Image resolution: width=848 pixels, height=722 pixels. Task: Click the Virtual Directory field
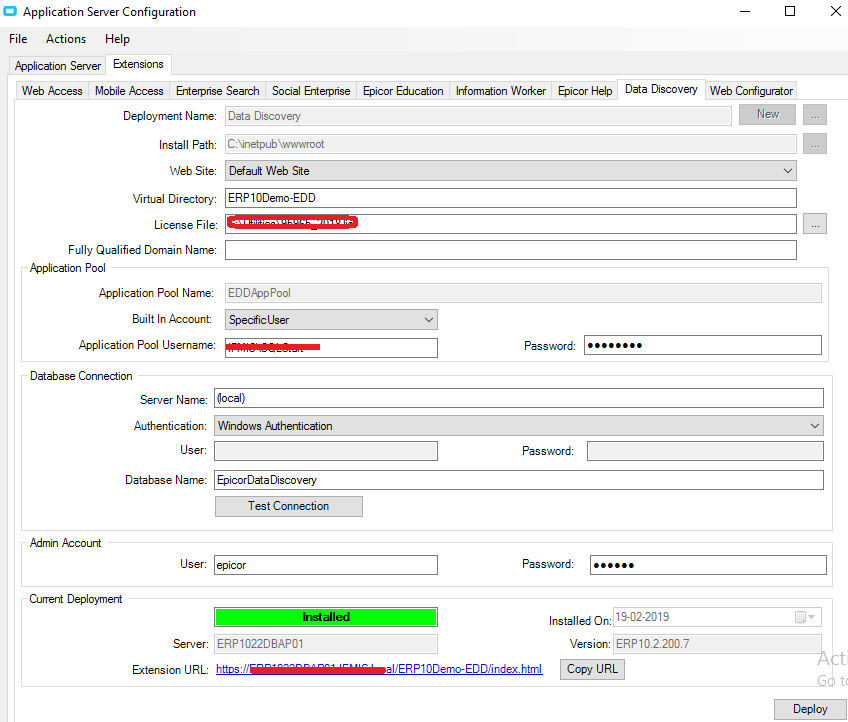(511, 198)
